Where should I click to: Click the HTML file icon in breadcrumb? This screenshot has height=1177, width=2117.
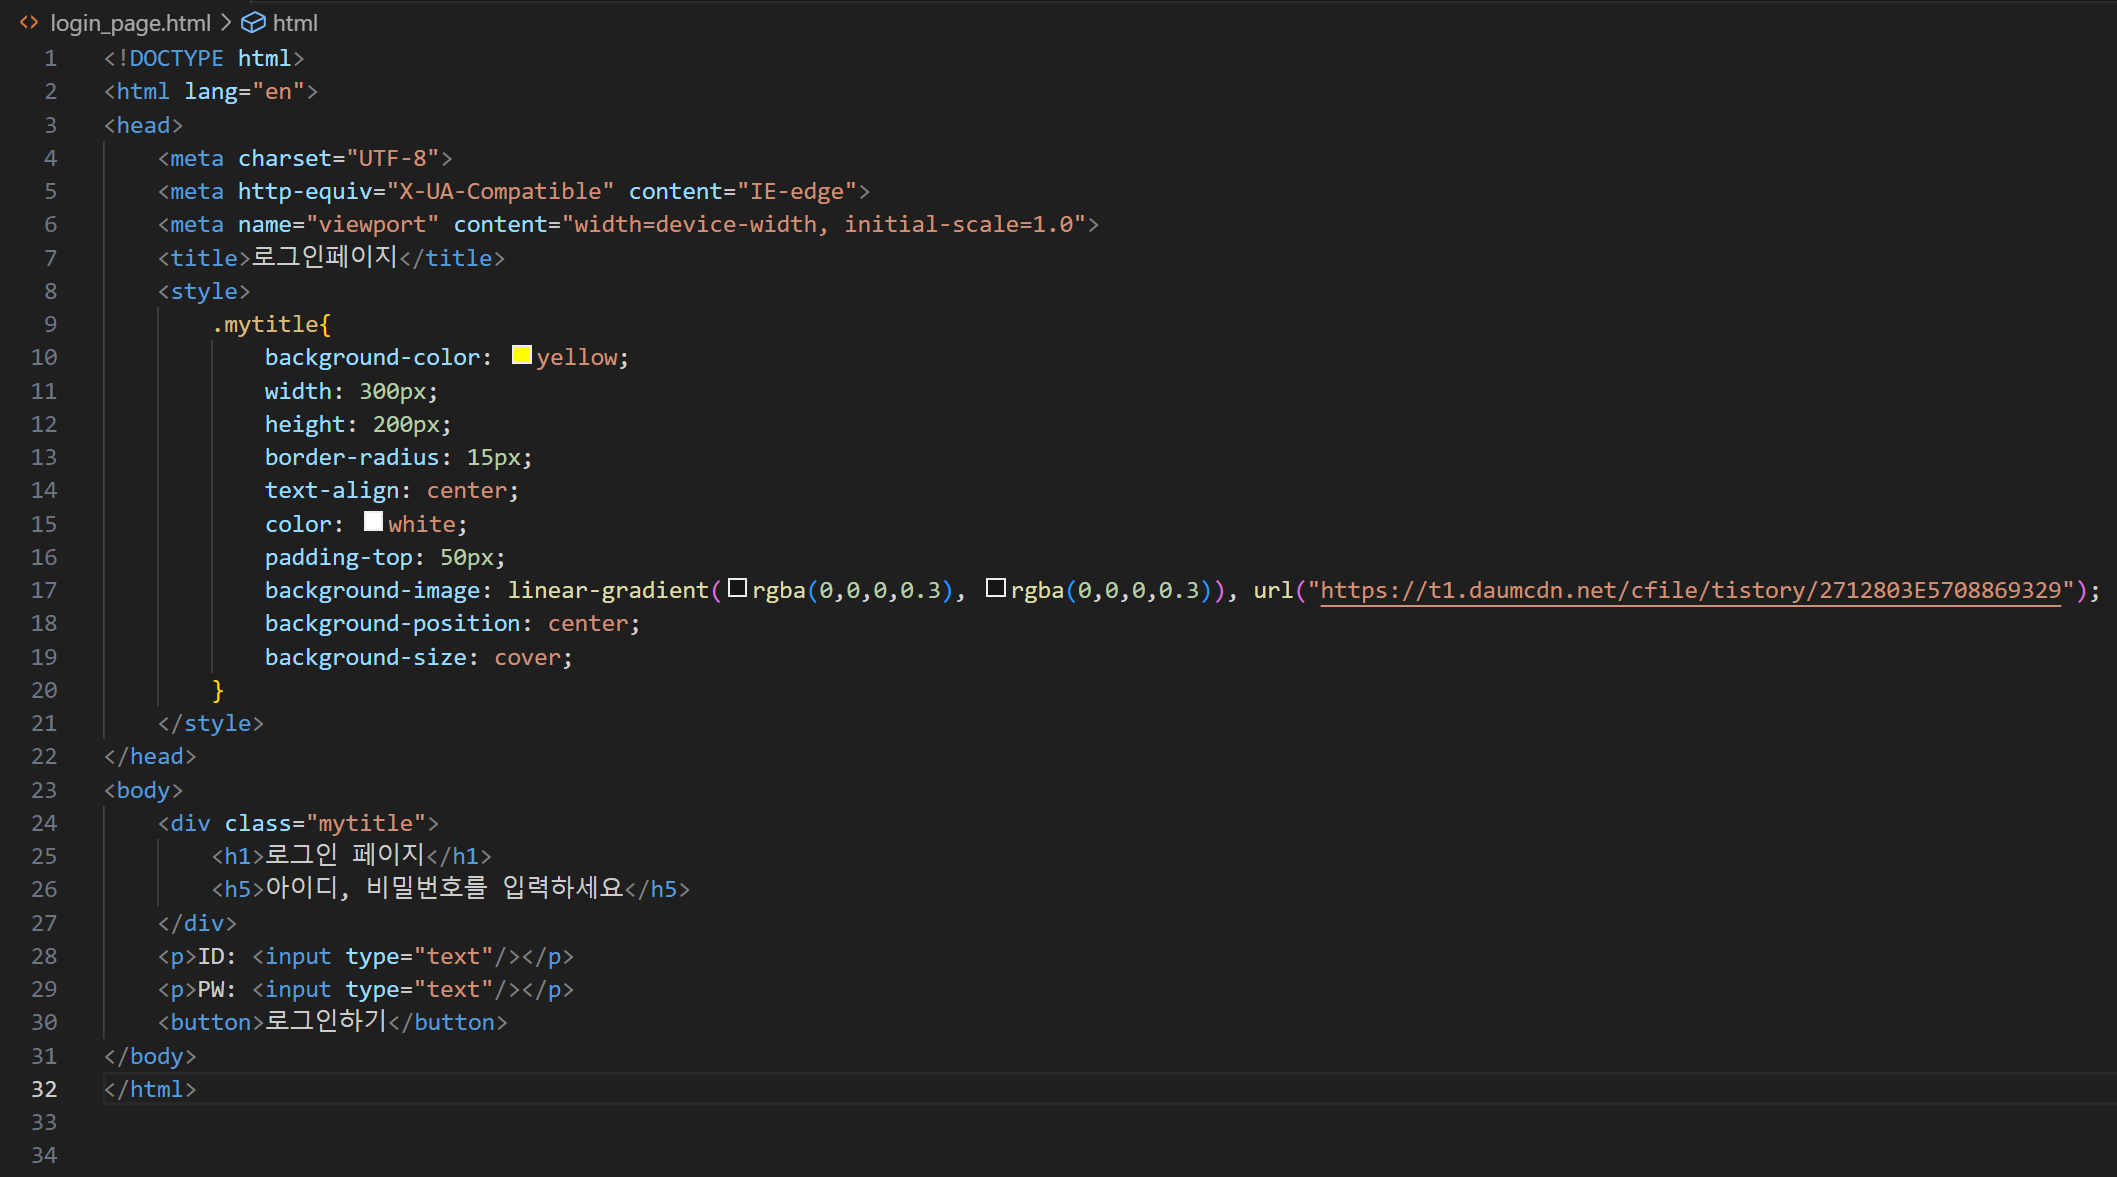(x=29, y=22)
